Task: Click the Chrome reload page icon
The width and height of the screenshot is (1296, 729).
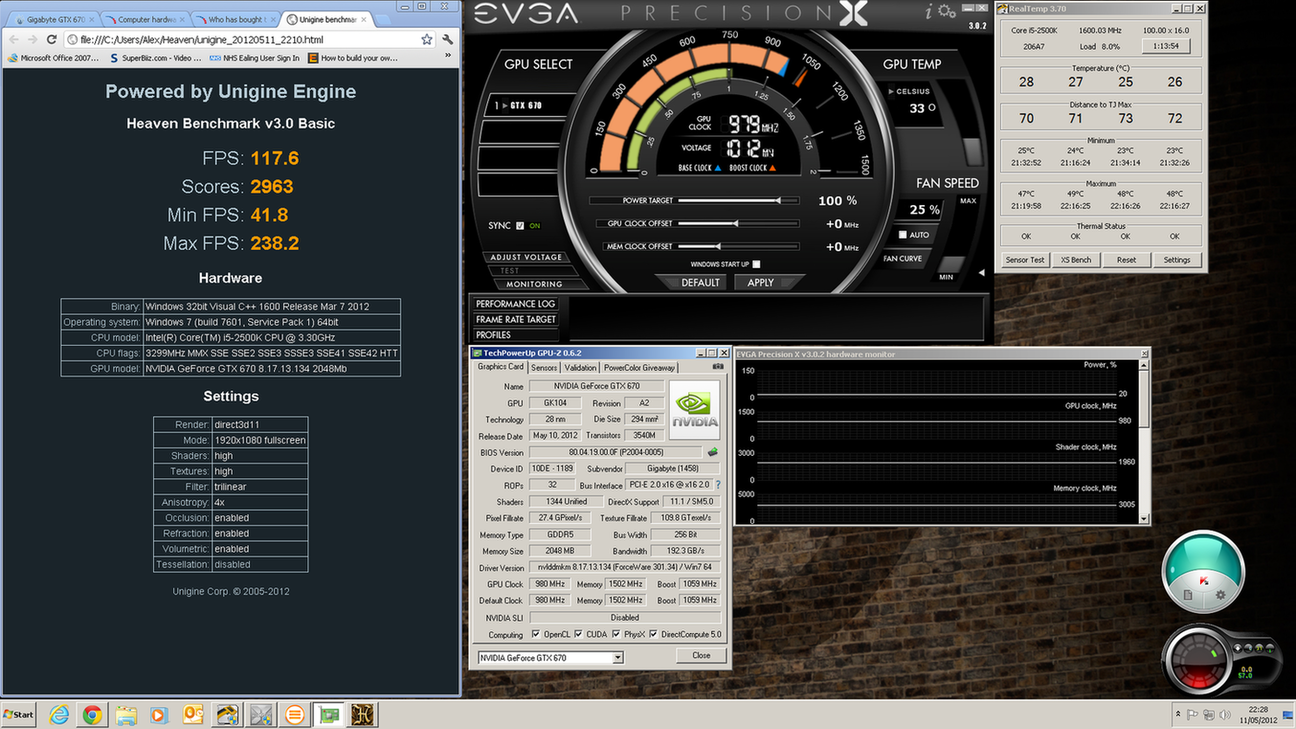Action: pos(51,40)
